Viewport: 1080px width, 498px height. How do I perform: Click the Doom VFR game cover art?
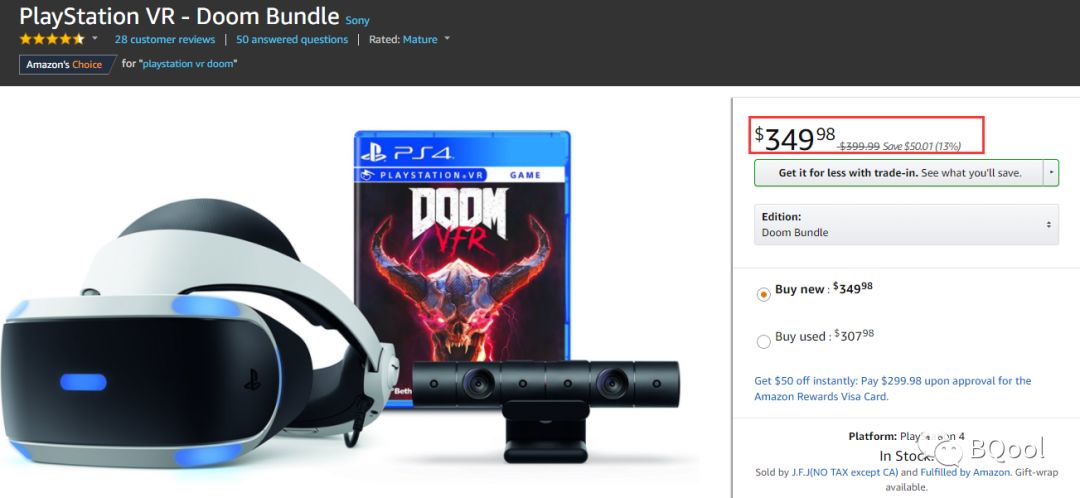[x=462, y=270]
